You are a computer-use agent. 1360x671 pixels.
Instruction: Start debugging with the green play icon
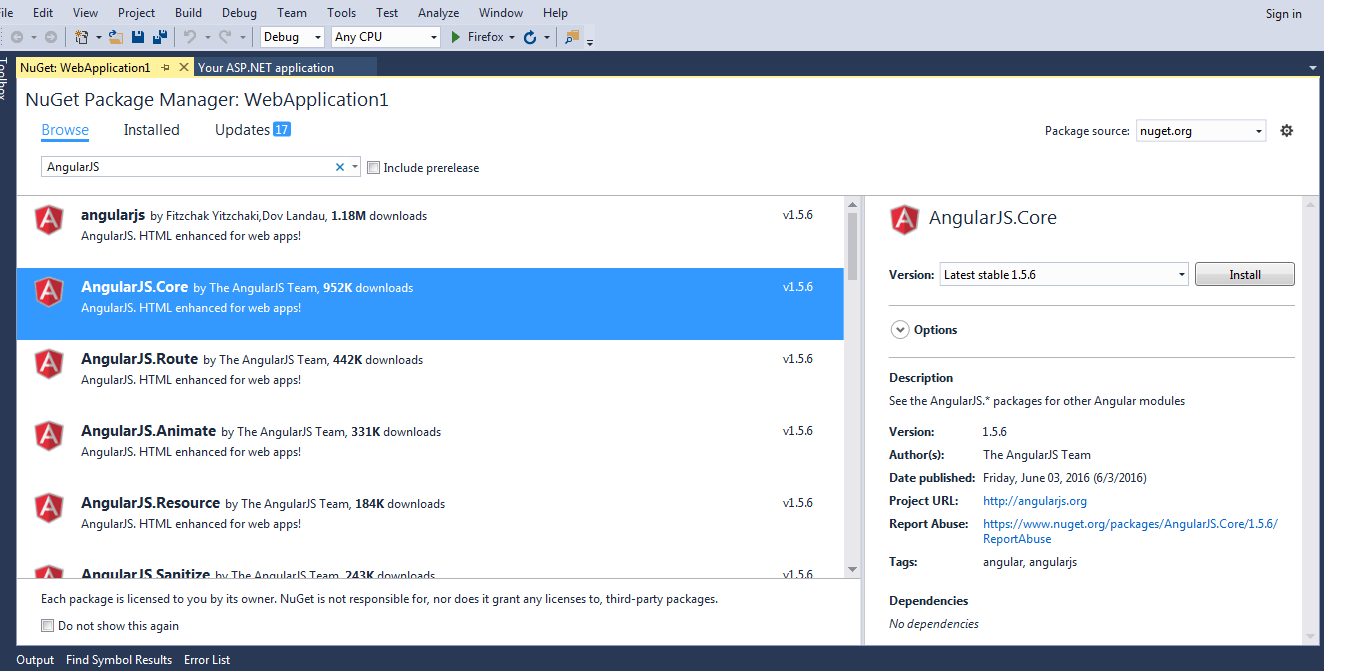tap(456, 37)
